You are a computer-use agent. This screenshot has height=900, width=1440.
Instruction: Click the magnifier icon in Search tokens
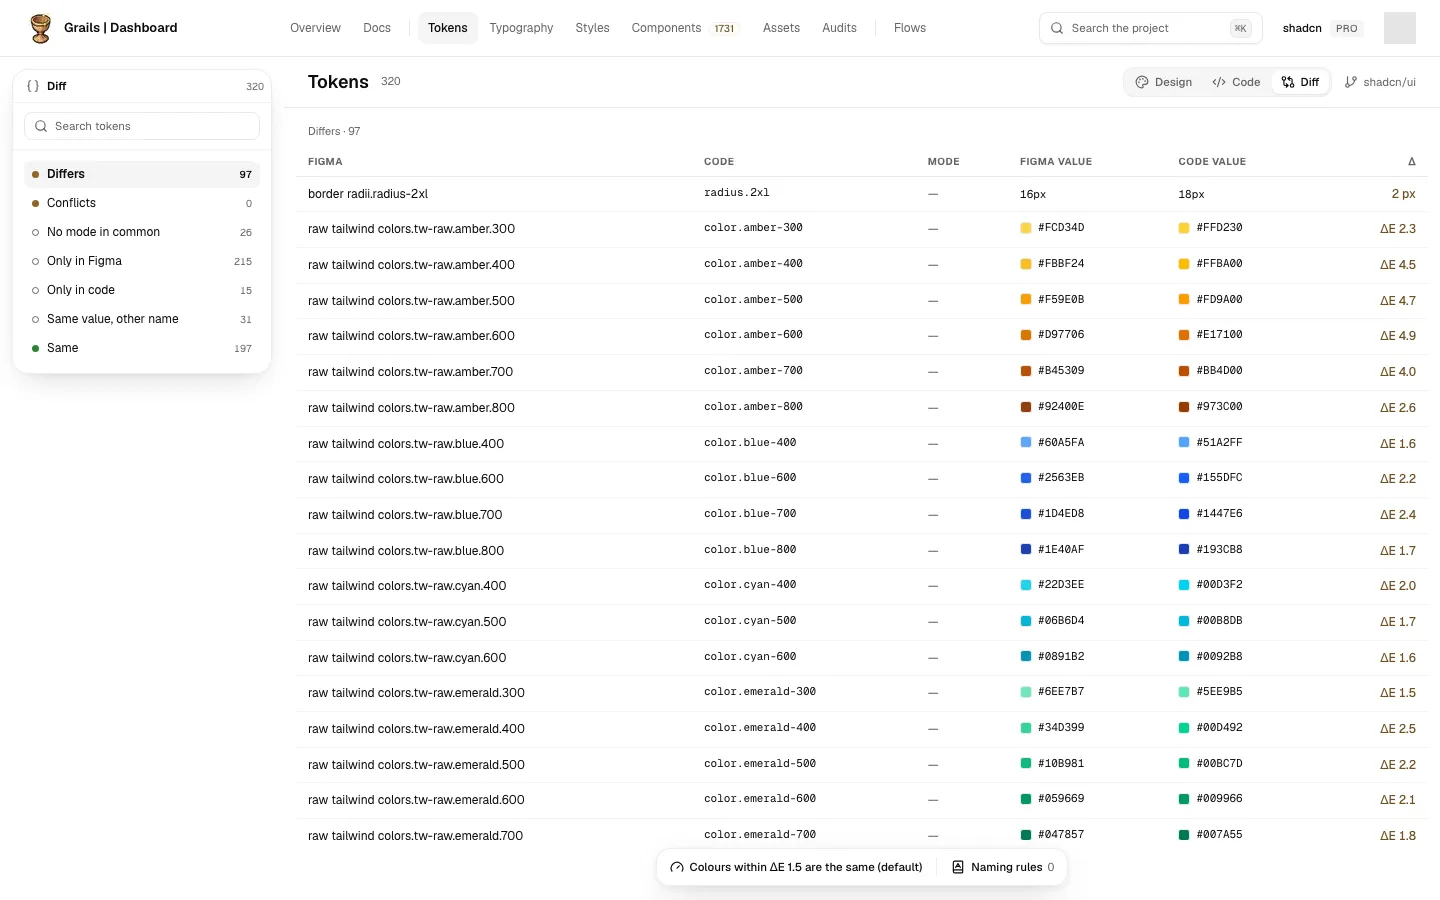click(41, 126)
